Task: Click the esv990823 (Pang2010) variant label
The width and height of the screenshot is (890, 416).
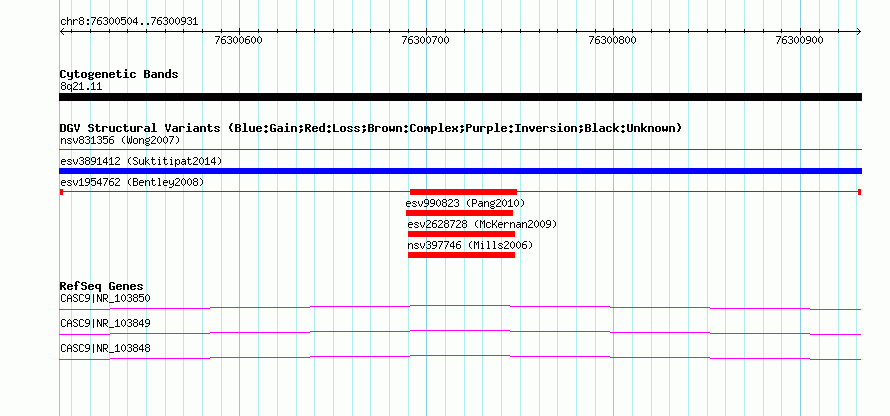Action: coord(465,203)
